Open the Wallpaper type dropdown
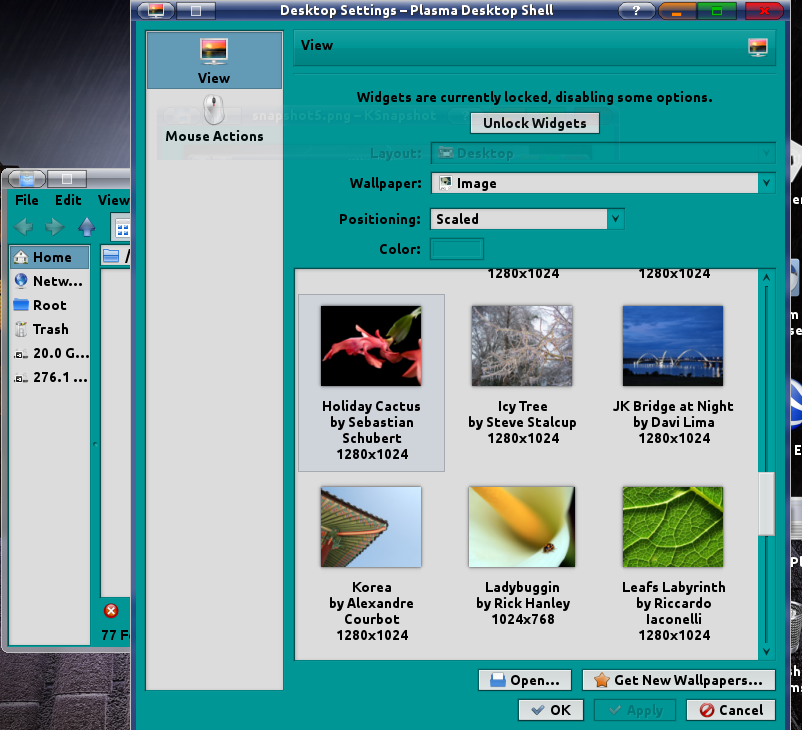This screenshot has height=730, width=802. pyautogui.click(x=603, y=183)
